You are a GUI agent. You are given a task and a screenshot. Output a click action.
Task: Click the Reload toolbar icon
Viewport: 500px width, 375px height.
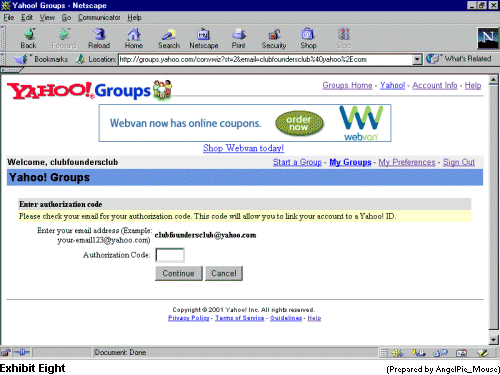(99, 38)
